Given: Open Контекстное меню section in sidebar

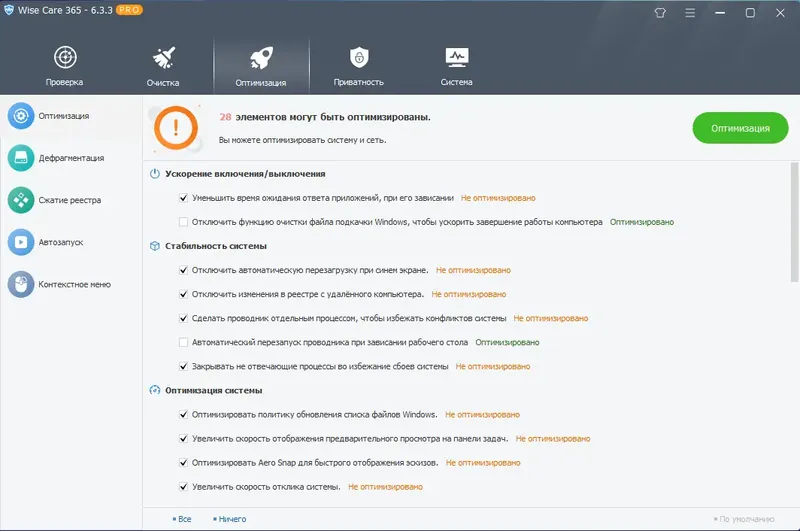Looking at the screenshot, I should coord(71,284).
